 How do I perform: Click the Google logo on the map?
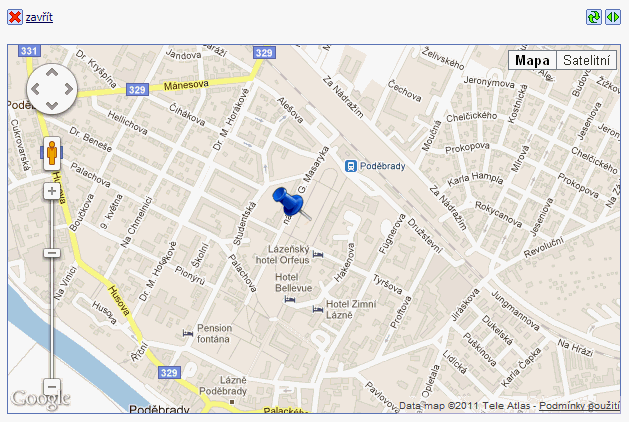(x=41, y=399)
